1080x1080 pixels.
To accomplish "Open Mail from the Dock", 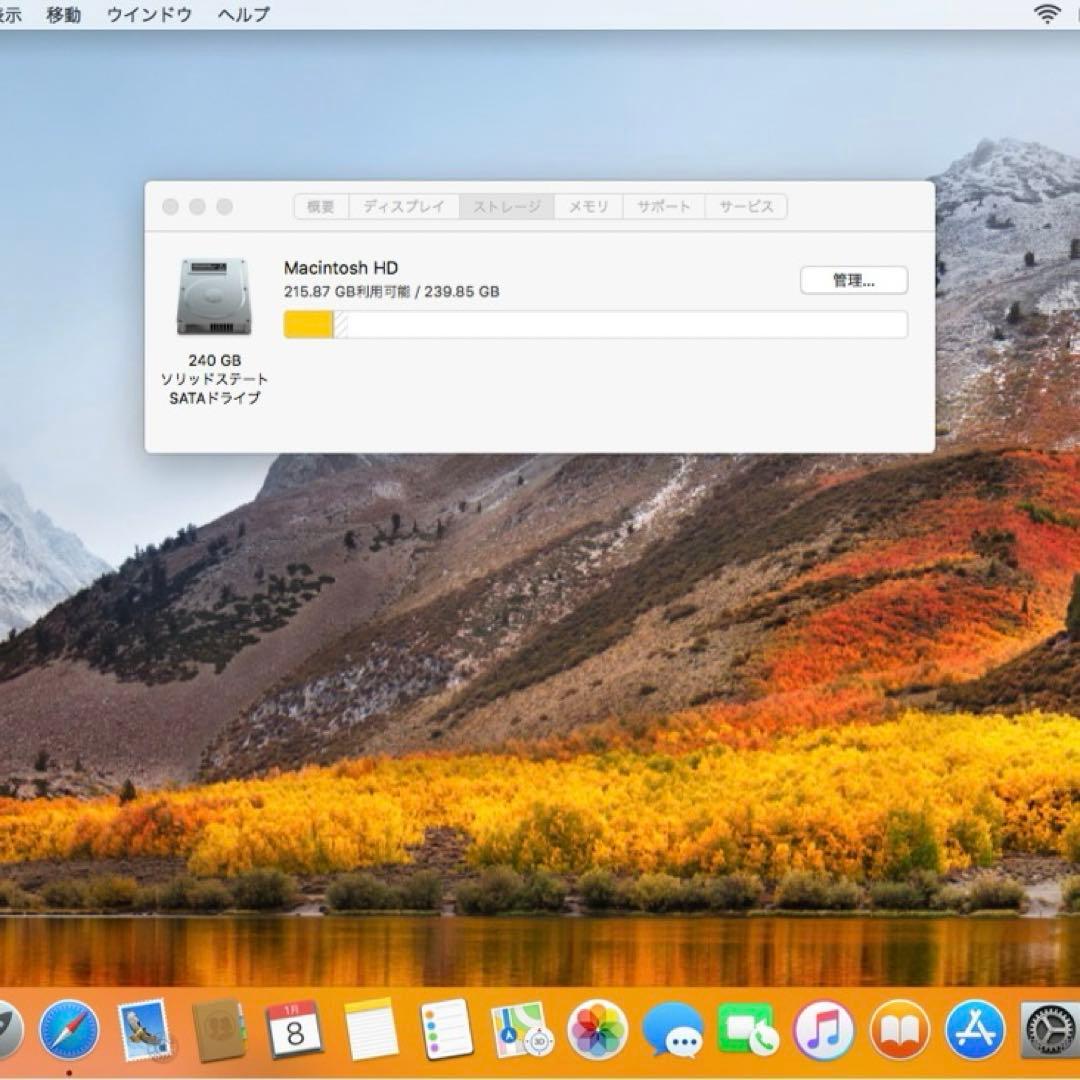I will click(x=145, y=1030).
